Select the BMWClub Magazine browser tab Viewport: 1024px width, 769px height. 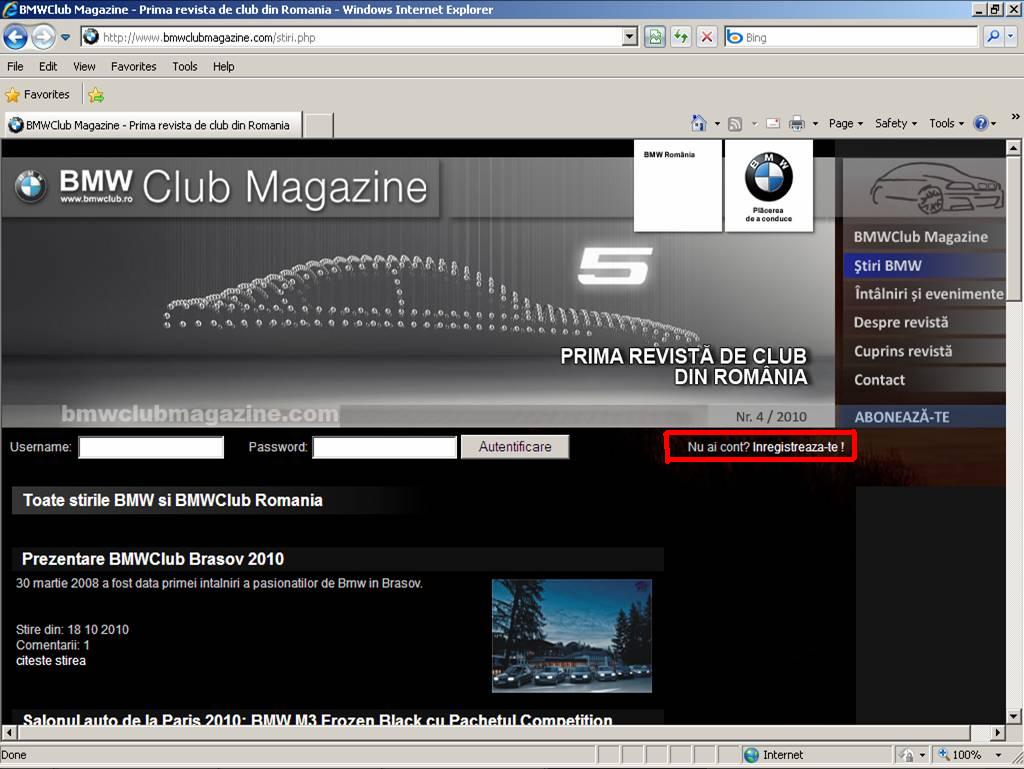click(152, 125)
